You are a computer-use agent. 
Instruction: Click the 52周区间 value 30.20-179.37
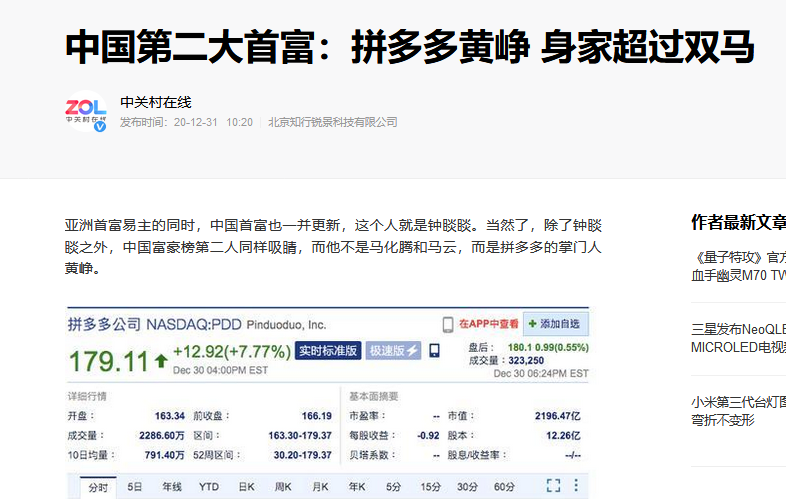[x=302, y=455]
